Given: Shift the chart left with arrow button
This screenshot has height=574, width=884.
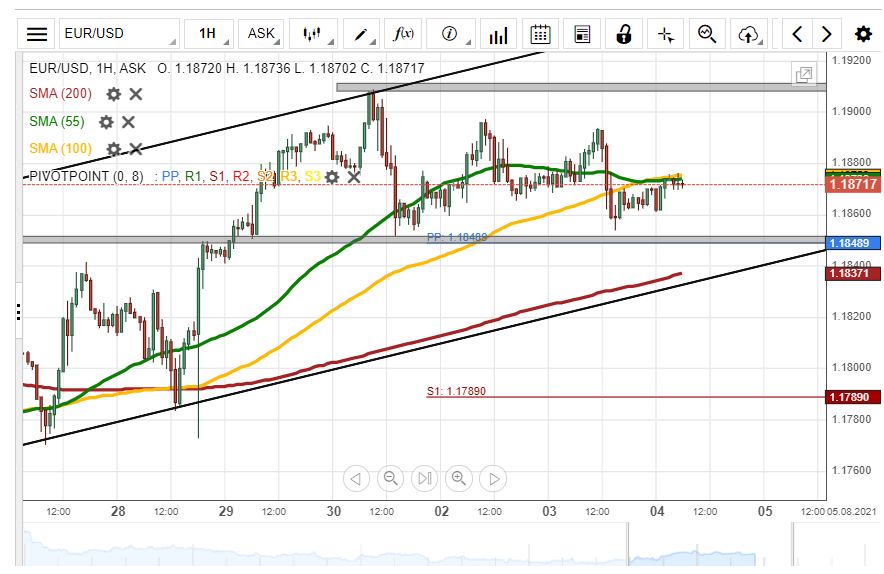Looking at the screenshot, I should [356, 479].
